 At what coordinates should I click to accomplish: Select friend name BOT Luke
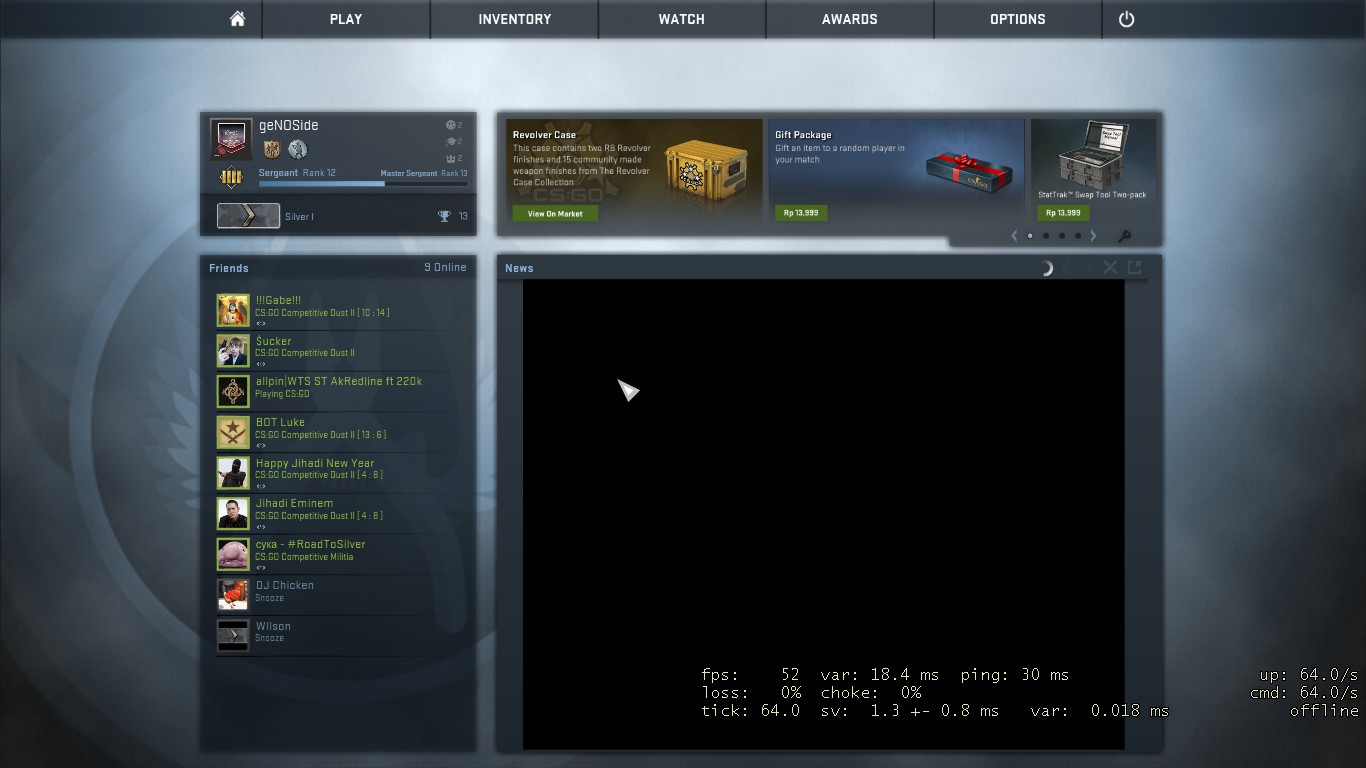point(280,422)
